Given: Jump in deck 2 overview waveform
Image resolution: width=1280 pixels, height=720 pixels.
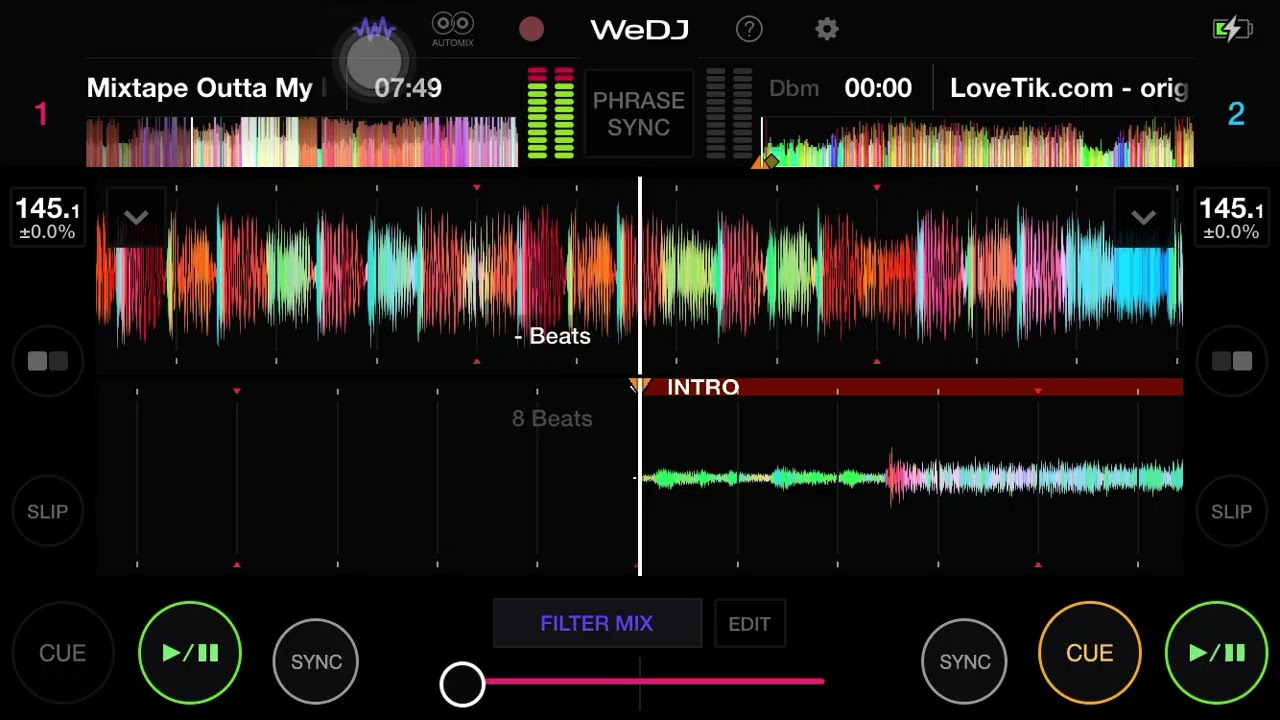Looking at the screenshot, I should (977, 141).
